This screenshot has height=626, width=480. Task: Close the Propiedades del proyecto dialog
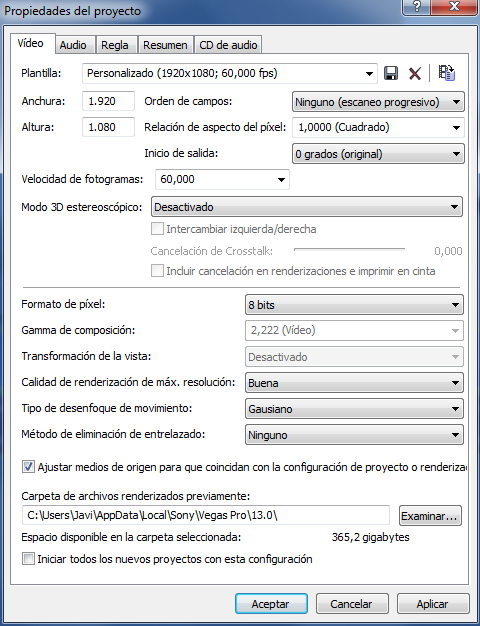tap(454, 6)
